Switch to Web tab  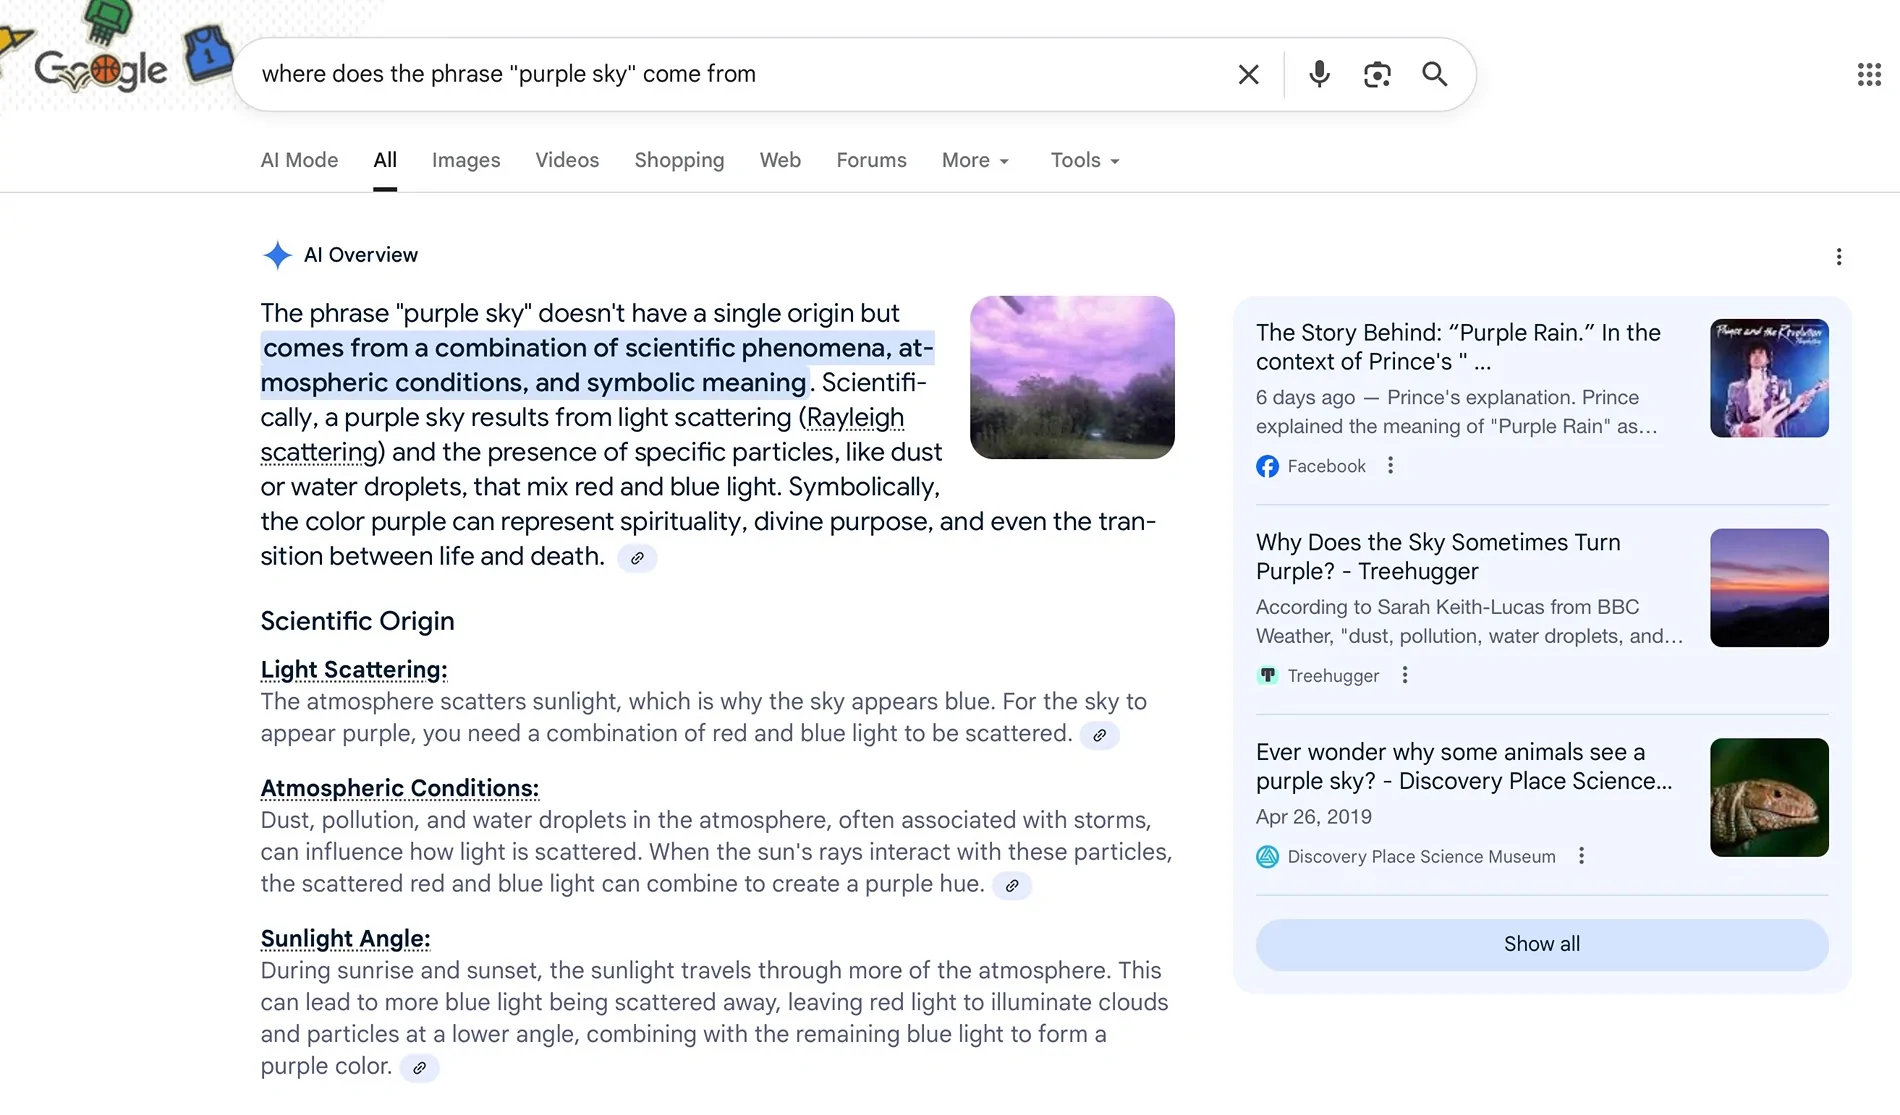click(780, 160)
